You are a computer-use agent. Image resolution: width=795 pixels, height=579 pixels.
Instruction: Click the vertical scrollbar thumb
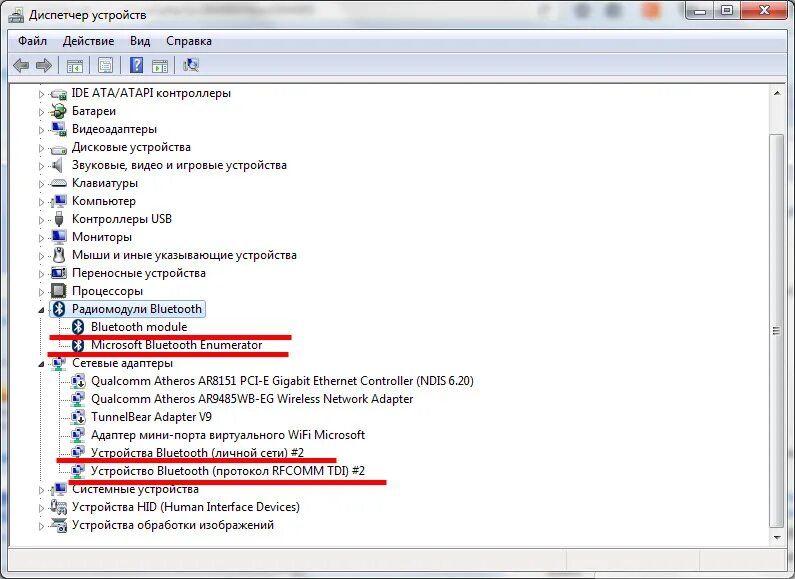click(776, 331)
